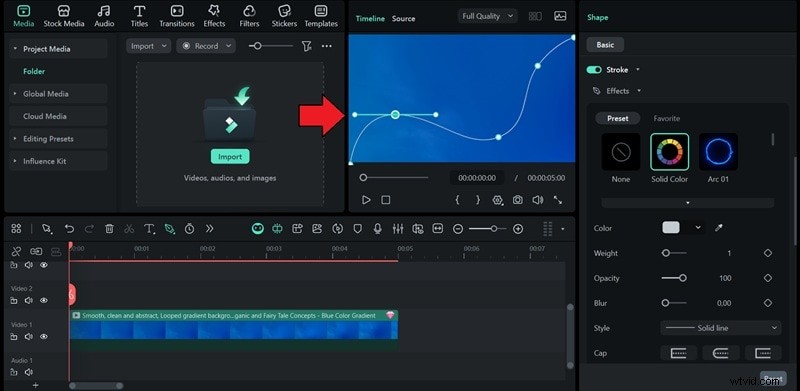Add keyframe for Opacity
Viewport: 800px width, 391px height.
tap(768, 278)
